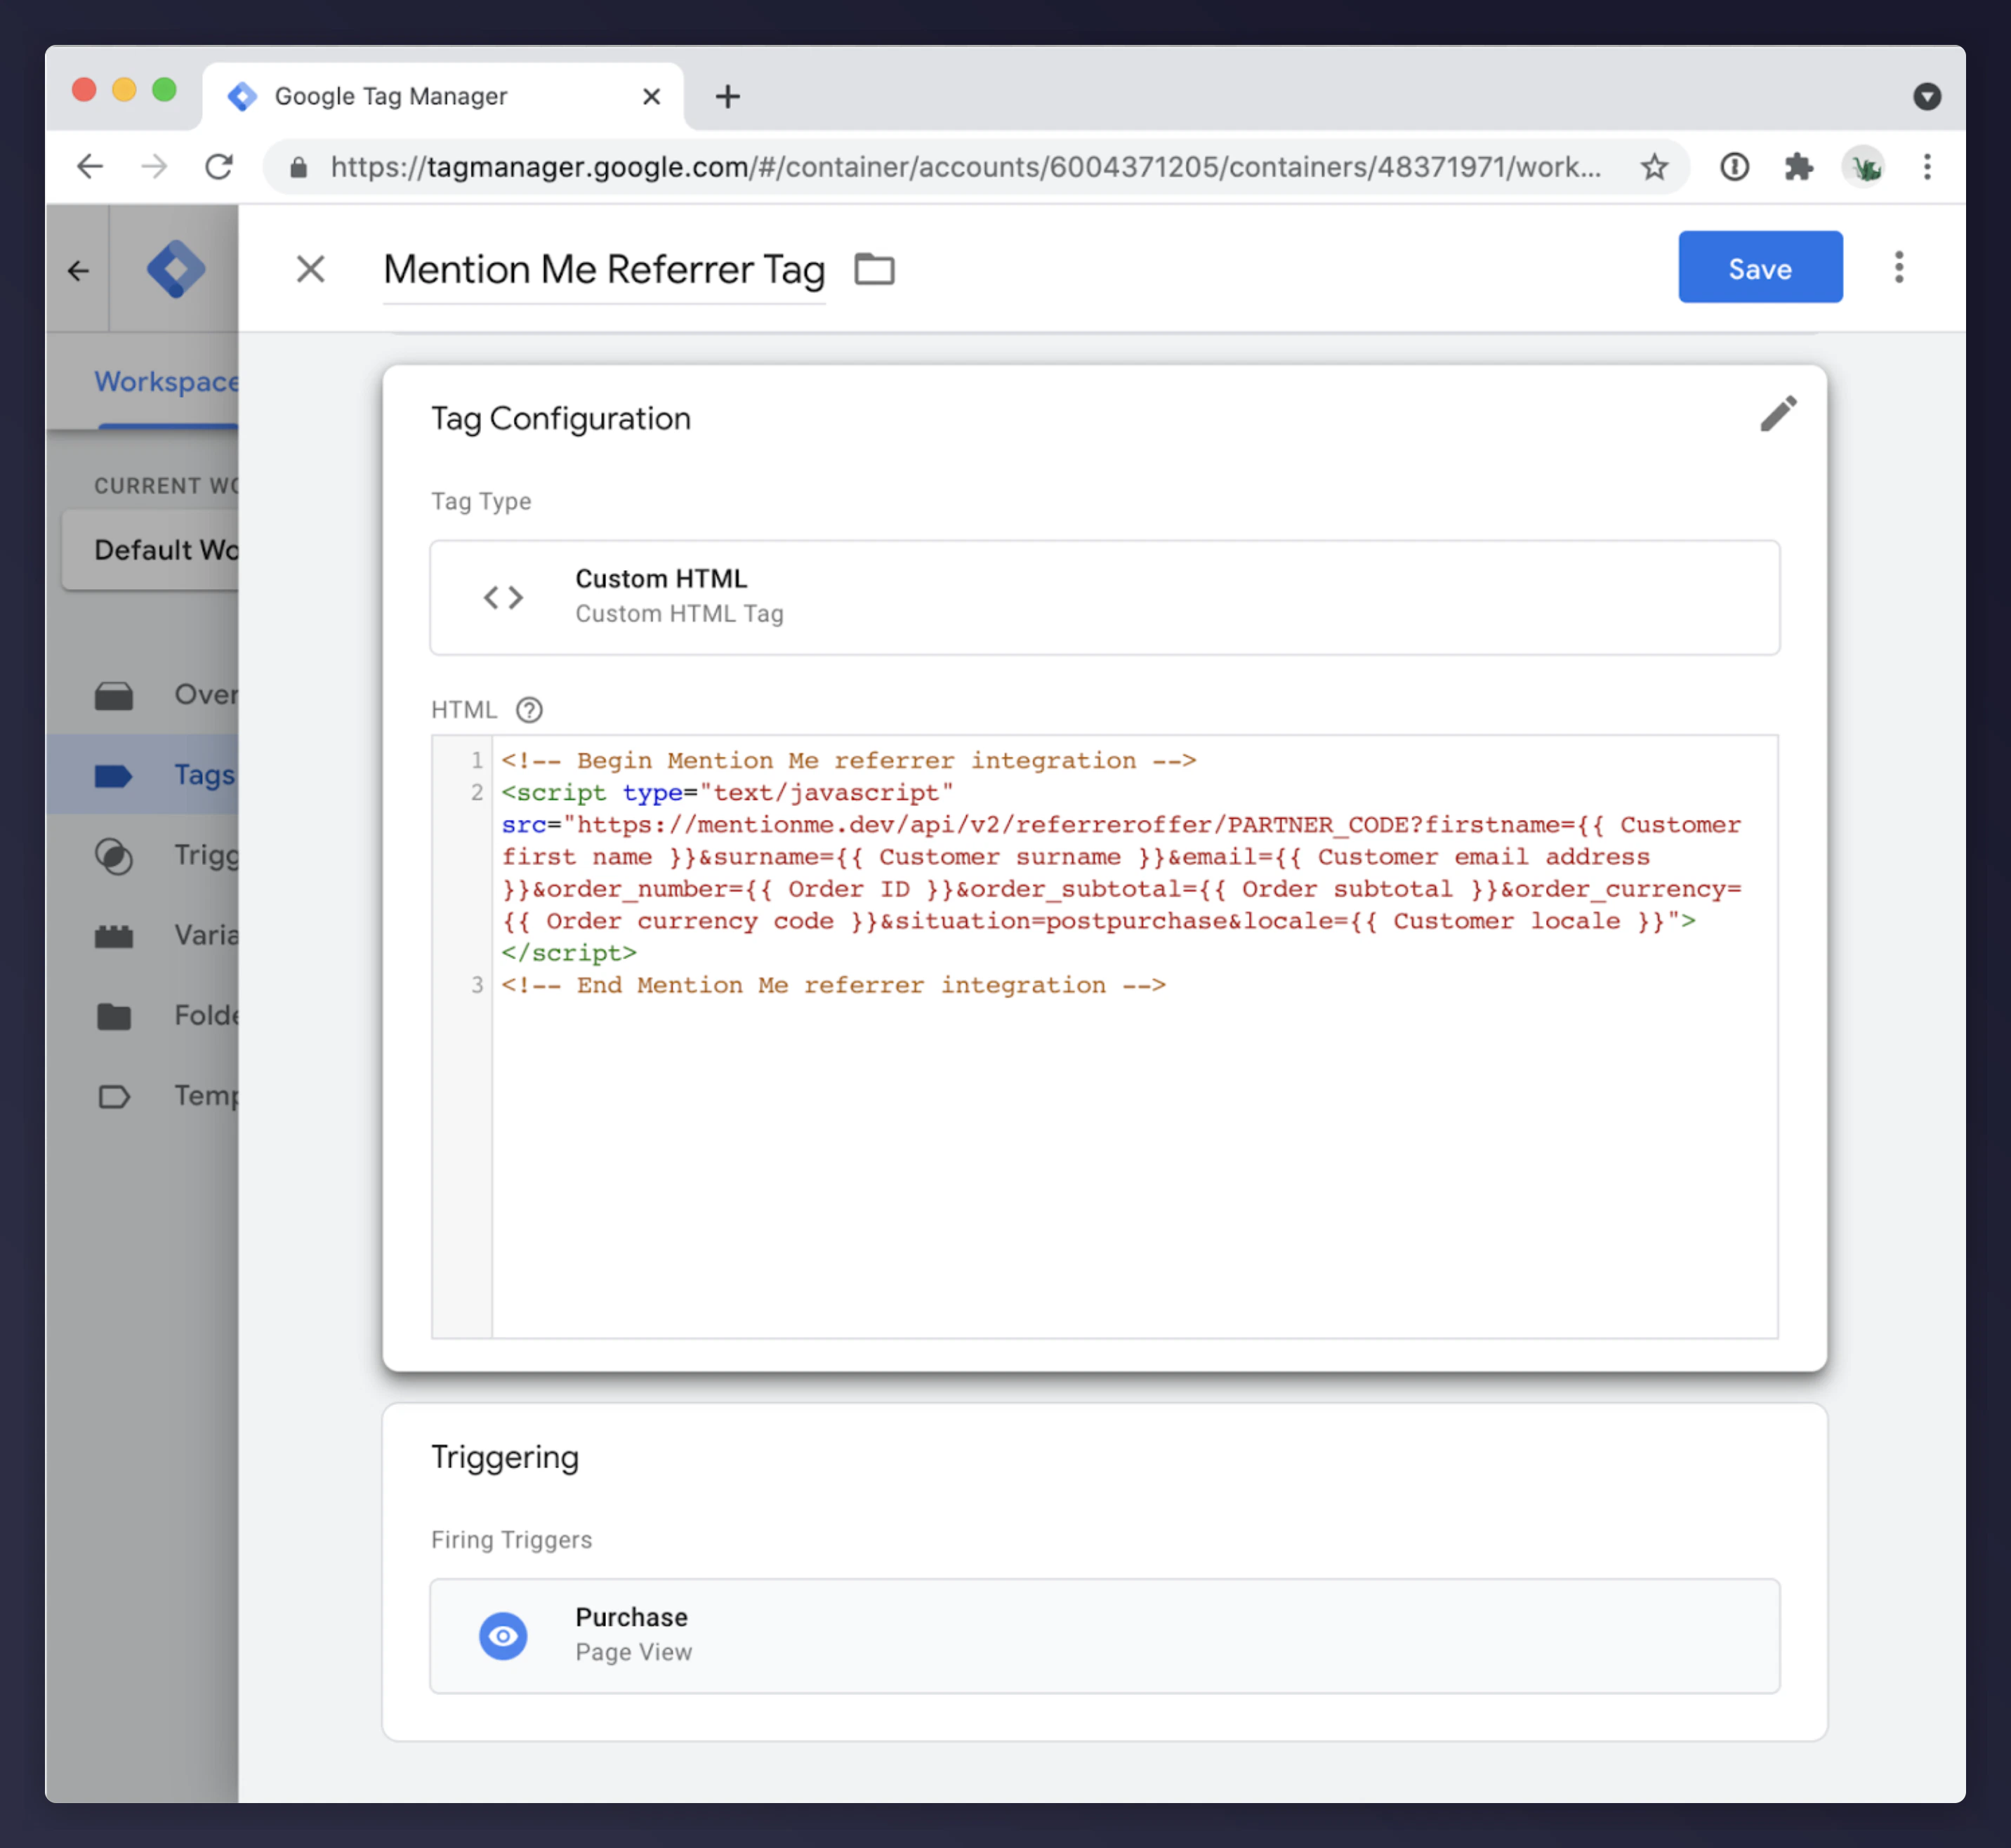Open the tab search dropdown arrow
Viewport: 2011px width, 1848px height.
pyautogui.click(x=1927, y=96)
